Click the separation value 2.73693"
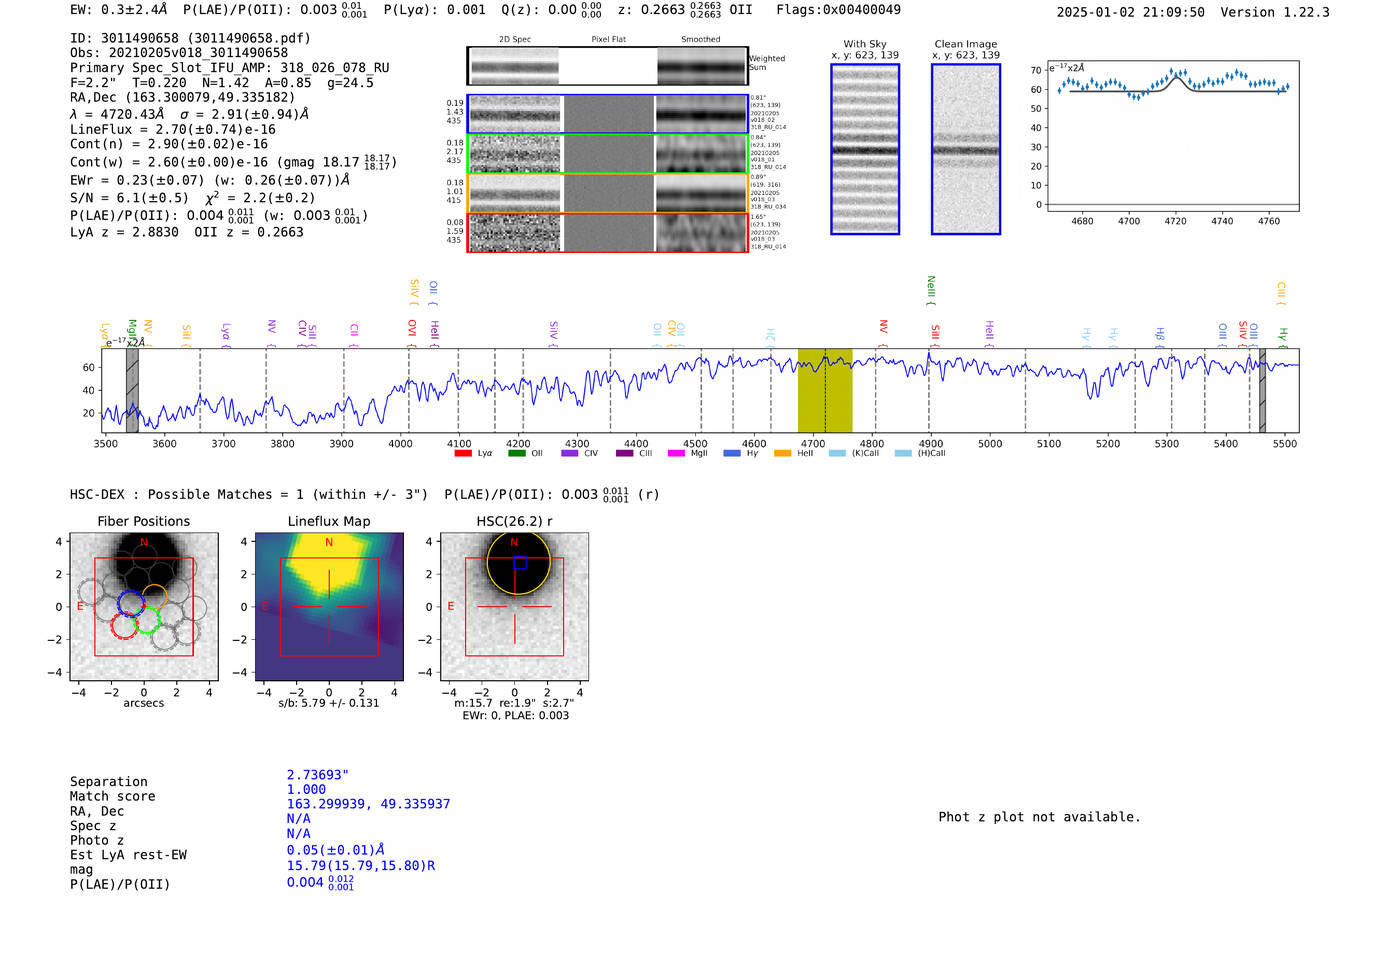Viewport: 1400px width, 953px height. click(x=318, y=775)
